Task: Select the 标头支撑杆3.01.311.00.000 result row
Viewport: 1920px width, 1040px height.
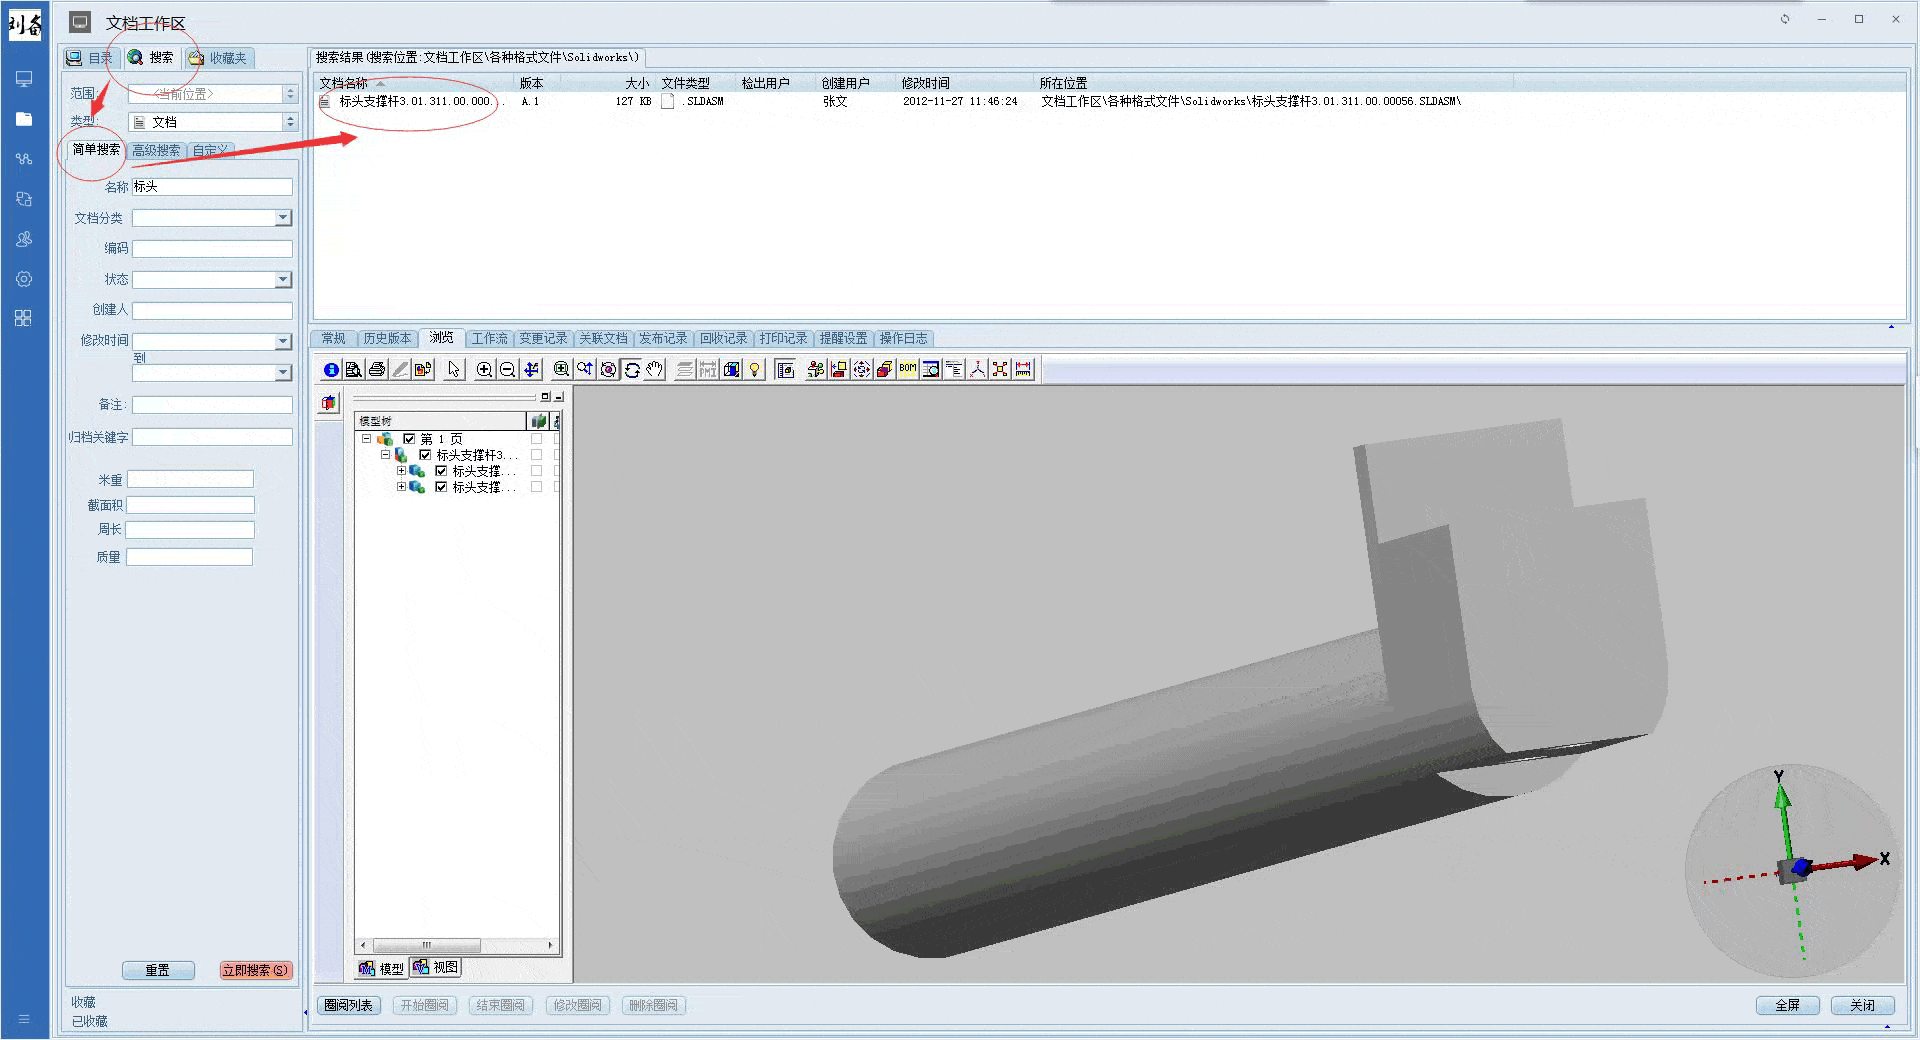Action: (1110, 101)
